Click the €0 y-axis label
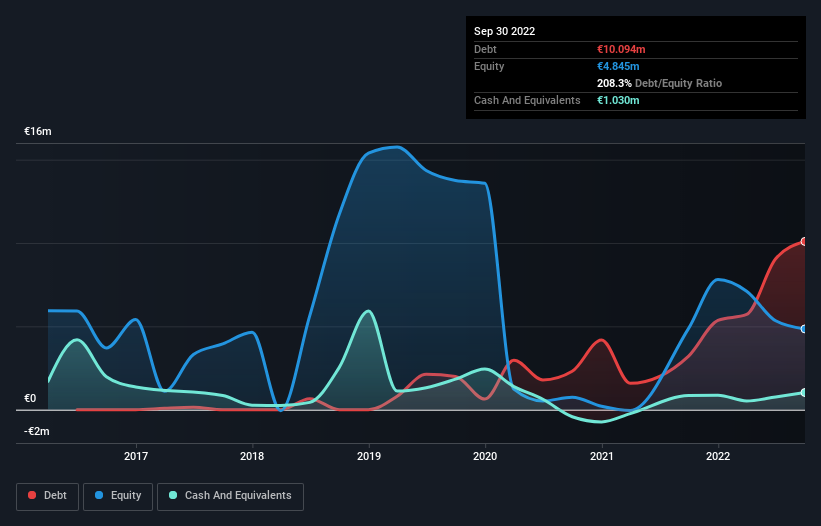 [30, 399]
